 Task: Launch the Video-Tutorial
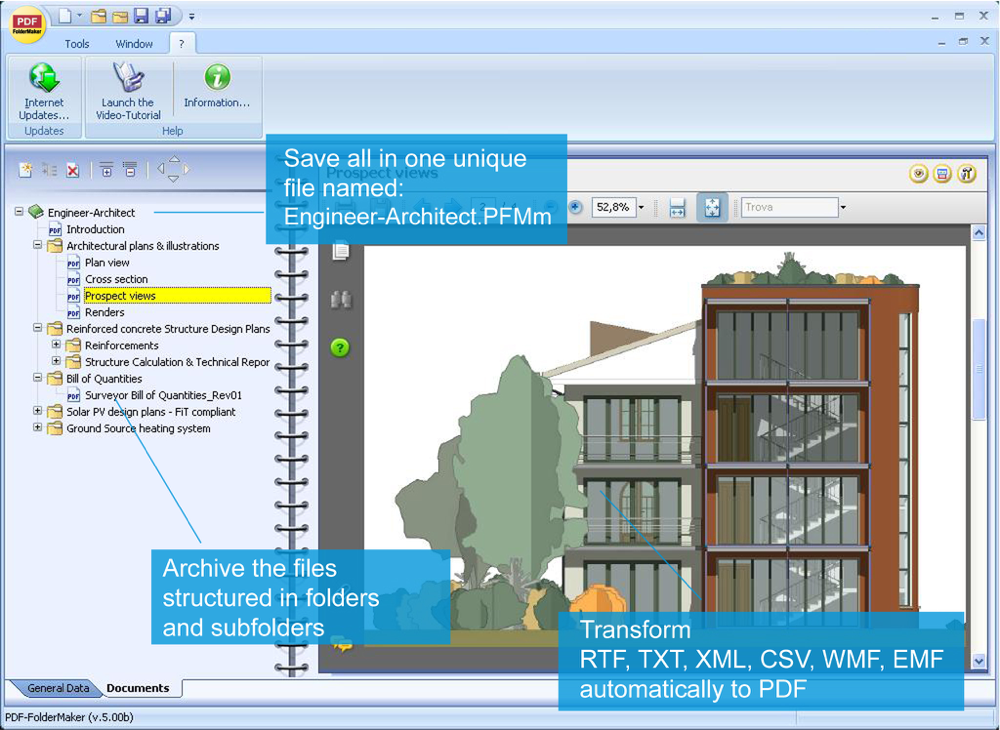point(128,91)
